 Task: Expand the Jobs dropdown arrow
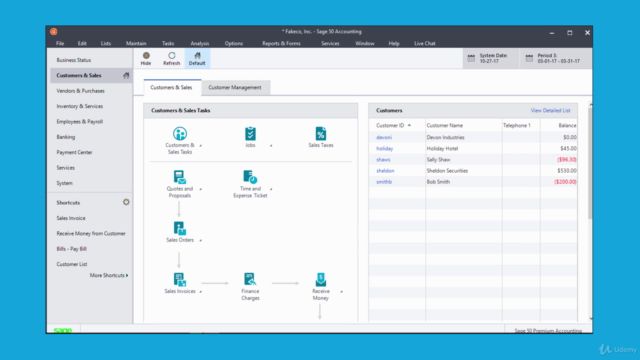pyautogui.click(x=271, y=146)
